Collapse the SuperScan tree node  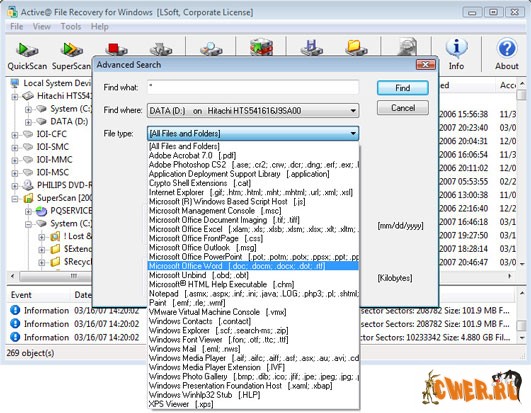tap(15, 199)
